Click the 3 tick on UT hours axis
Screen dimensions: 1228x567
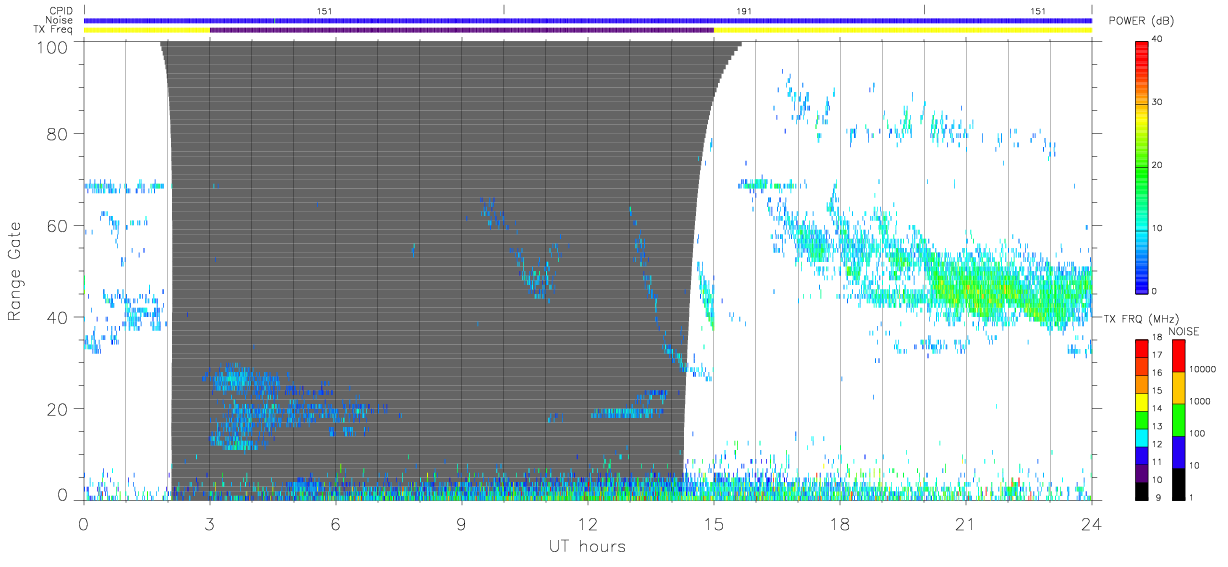tap(210, 523)
